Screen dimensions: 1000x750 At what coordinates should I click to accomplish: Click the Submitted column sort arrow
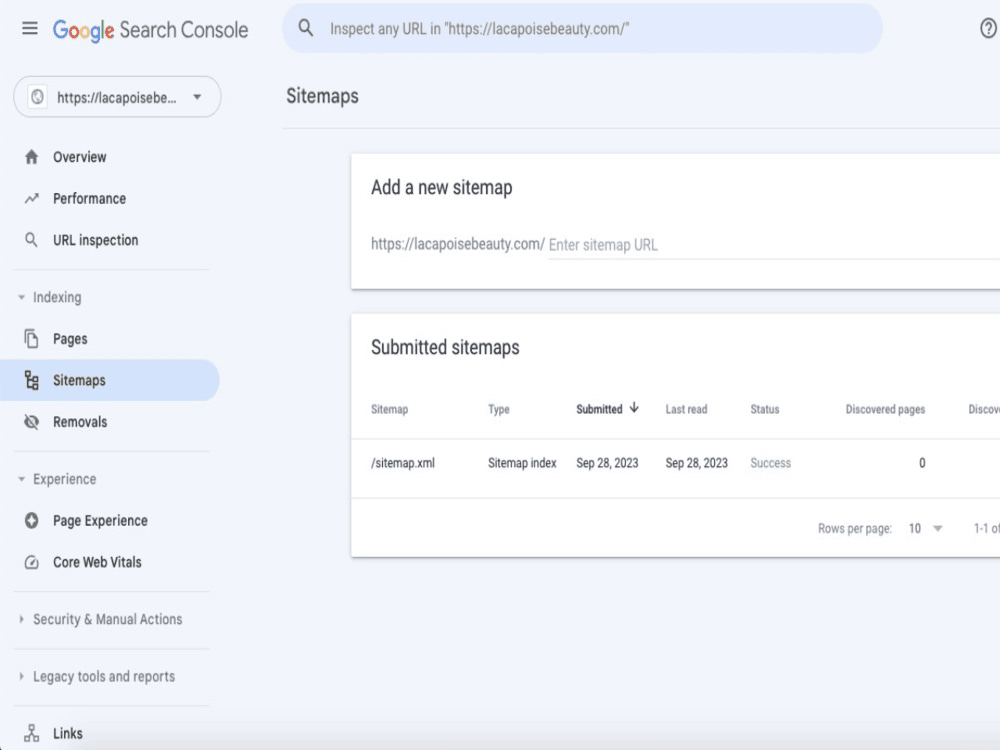[634, 408]
